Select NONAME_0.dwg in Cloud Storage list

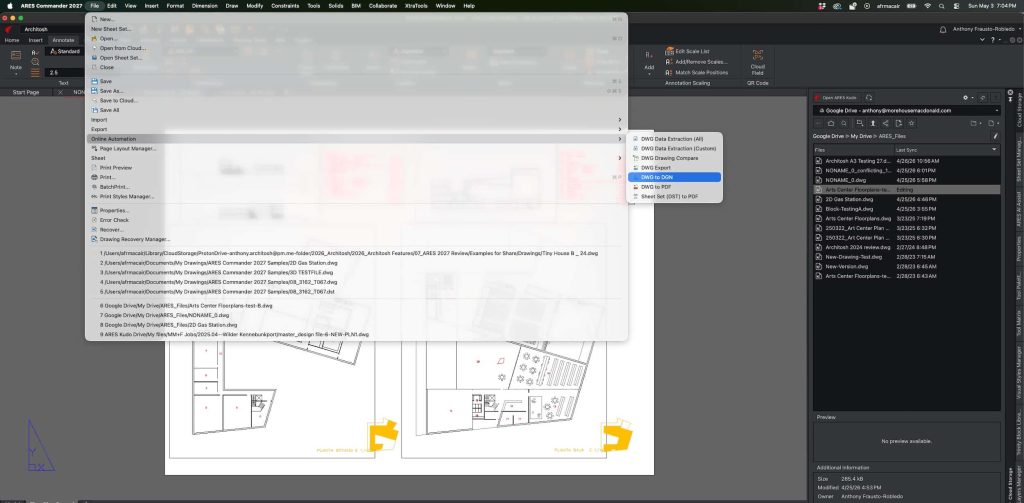tap(906, 180)
